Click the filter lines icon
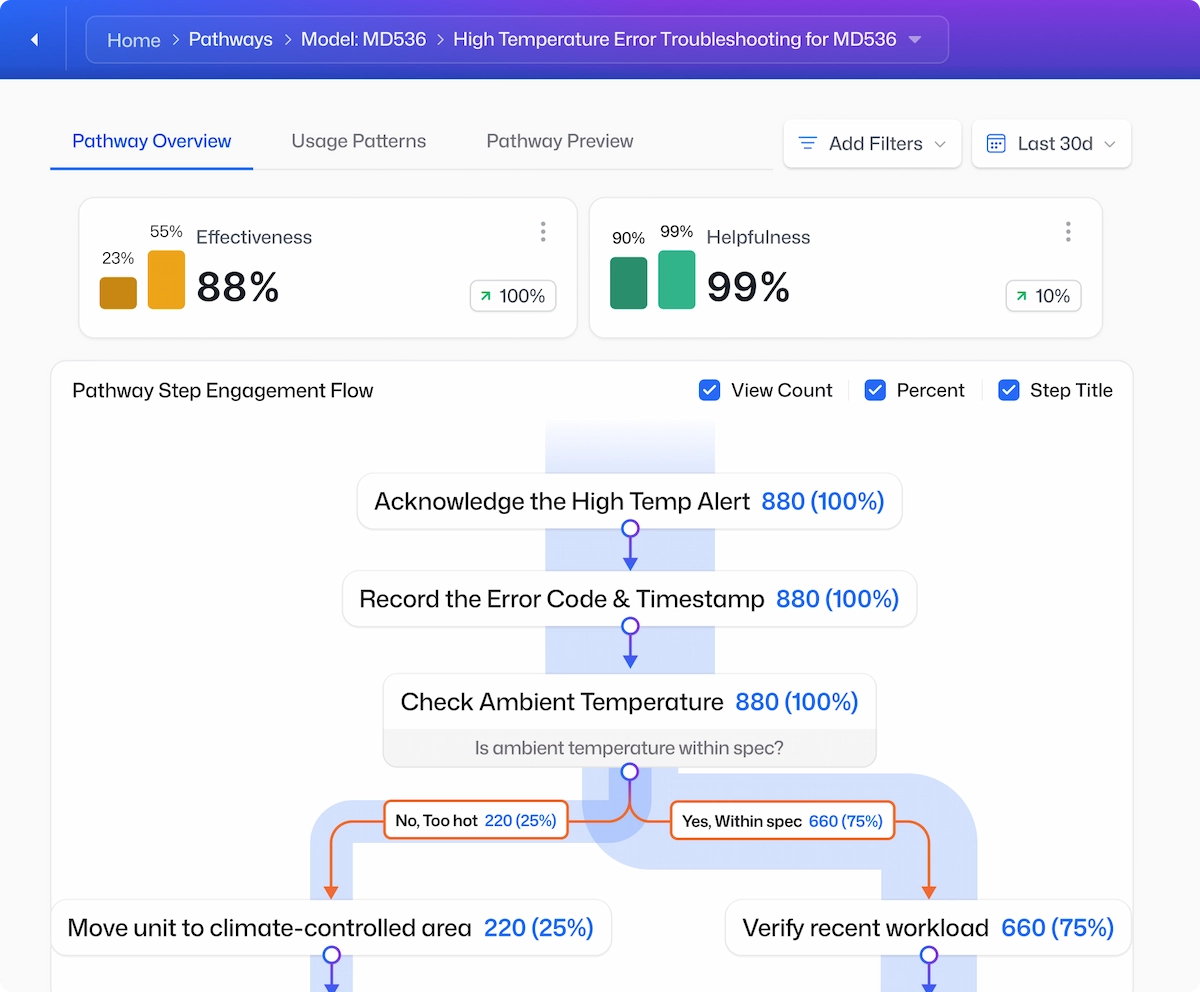The image size is (1200, 992). (x=808, y=144)
